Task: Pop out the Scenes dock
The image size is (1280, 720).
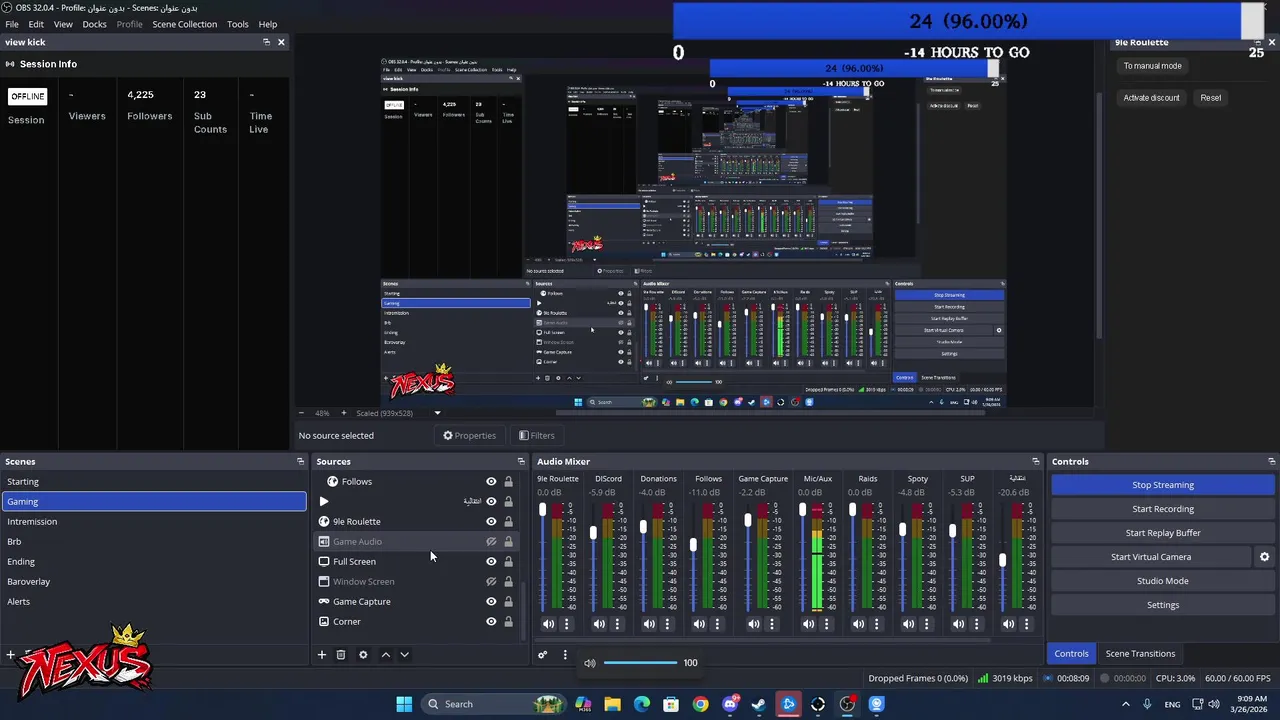Action: click(x=300, y=462)
